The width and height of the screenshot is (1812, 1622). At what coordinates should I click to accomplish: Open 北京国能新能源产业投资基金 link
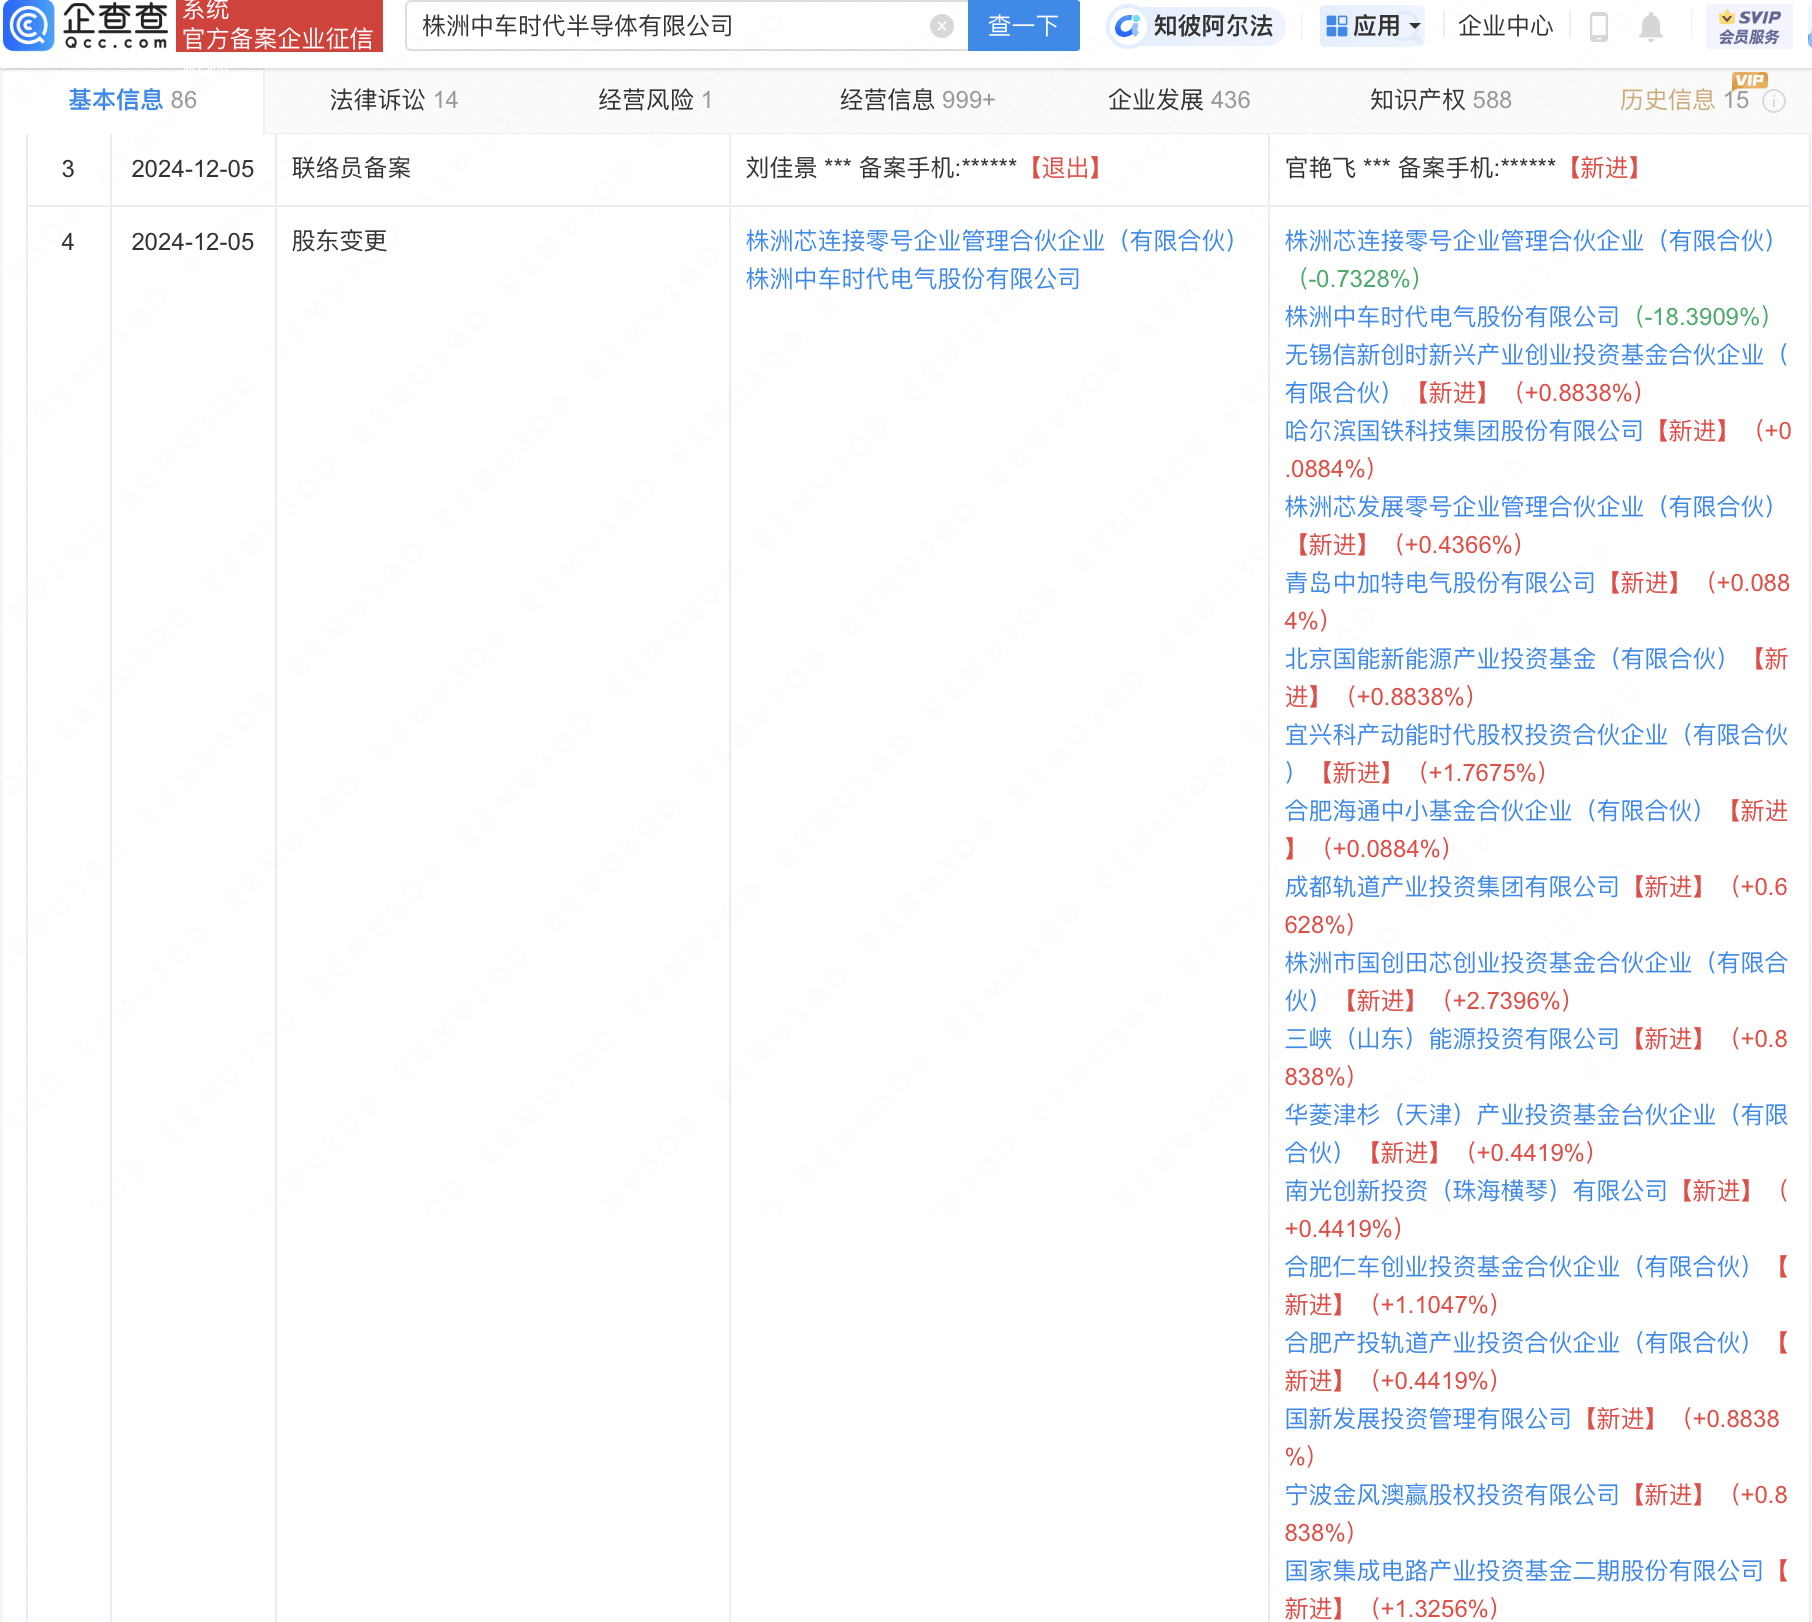(1507, 659)
